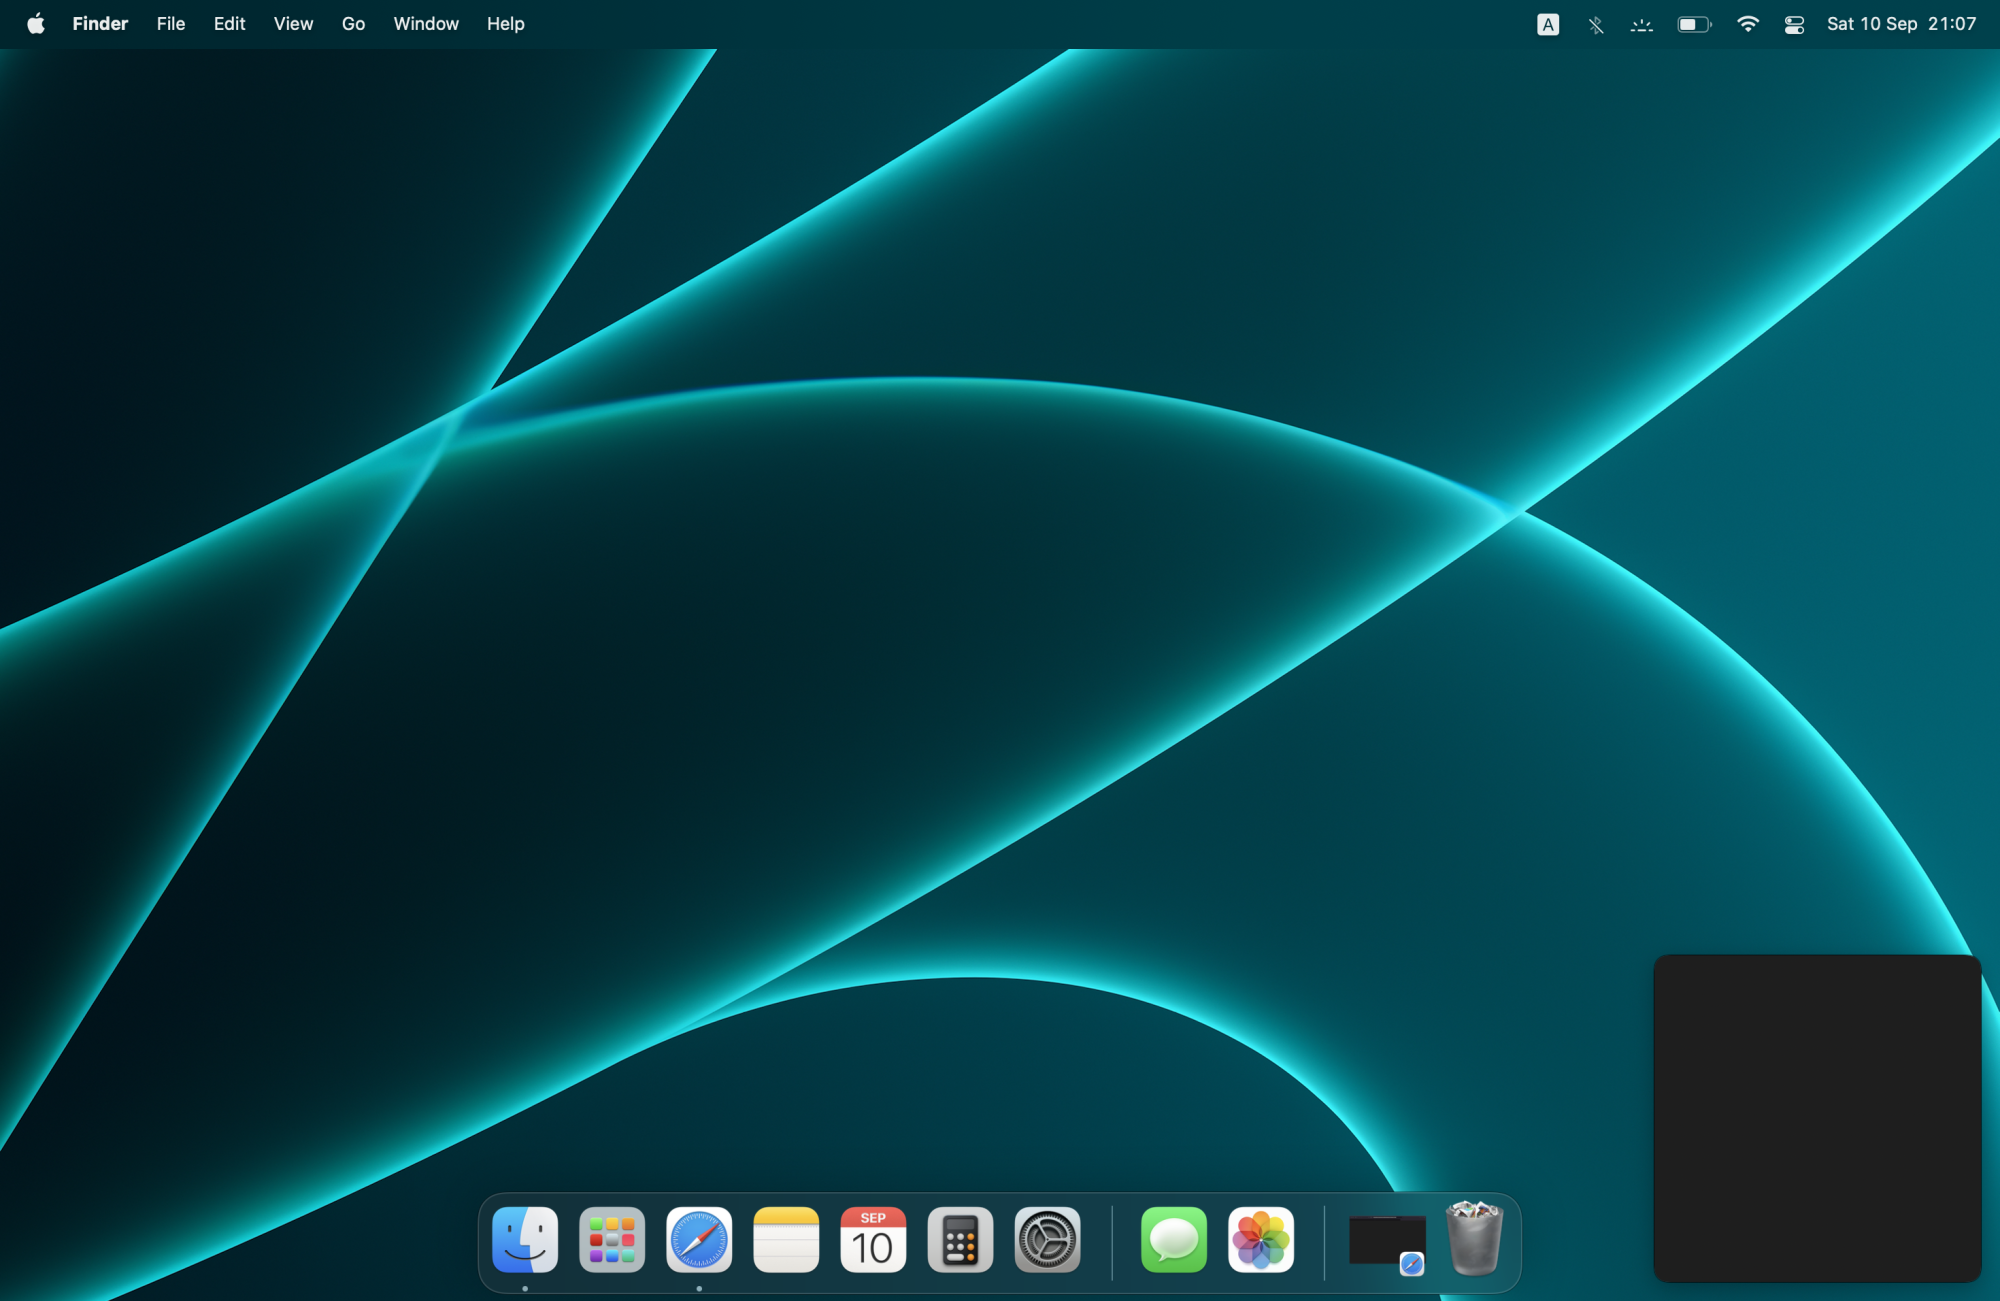Open the Window menu

tap(426, 24)
